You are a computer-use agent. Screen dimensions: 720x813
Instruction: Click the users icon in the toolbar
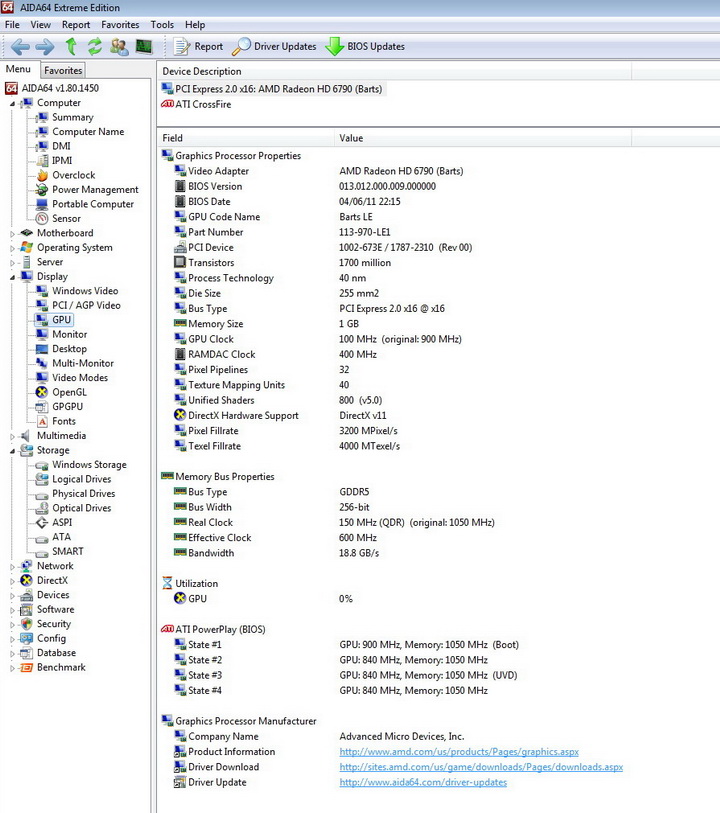click(x=119, y=47)
